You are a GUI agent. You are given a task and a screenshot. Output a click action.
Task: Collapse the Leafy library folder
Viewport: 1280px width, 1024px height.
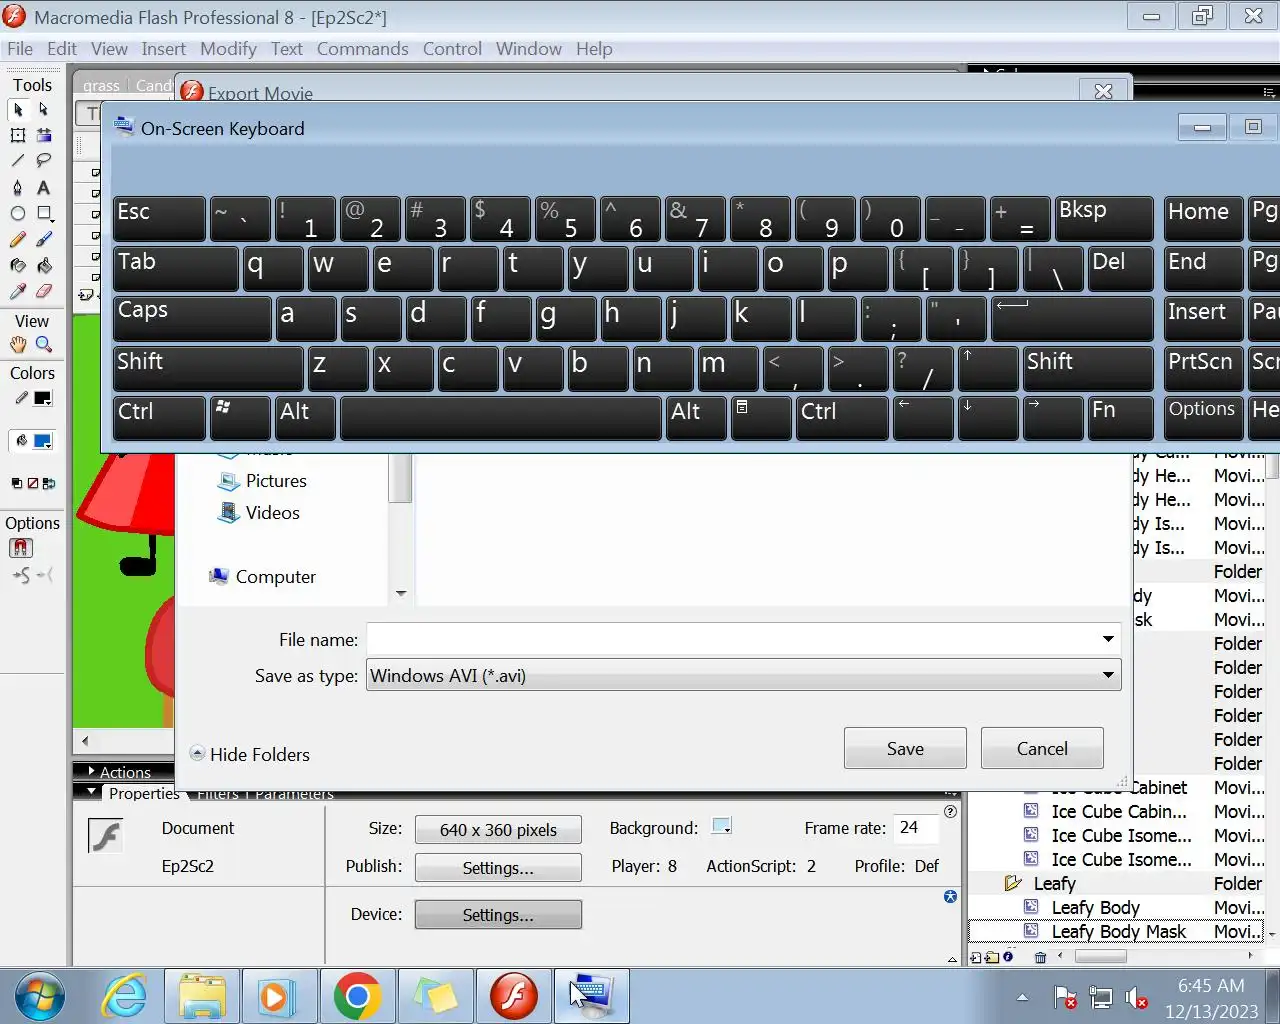click(1012, 883)
